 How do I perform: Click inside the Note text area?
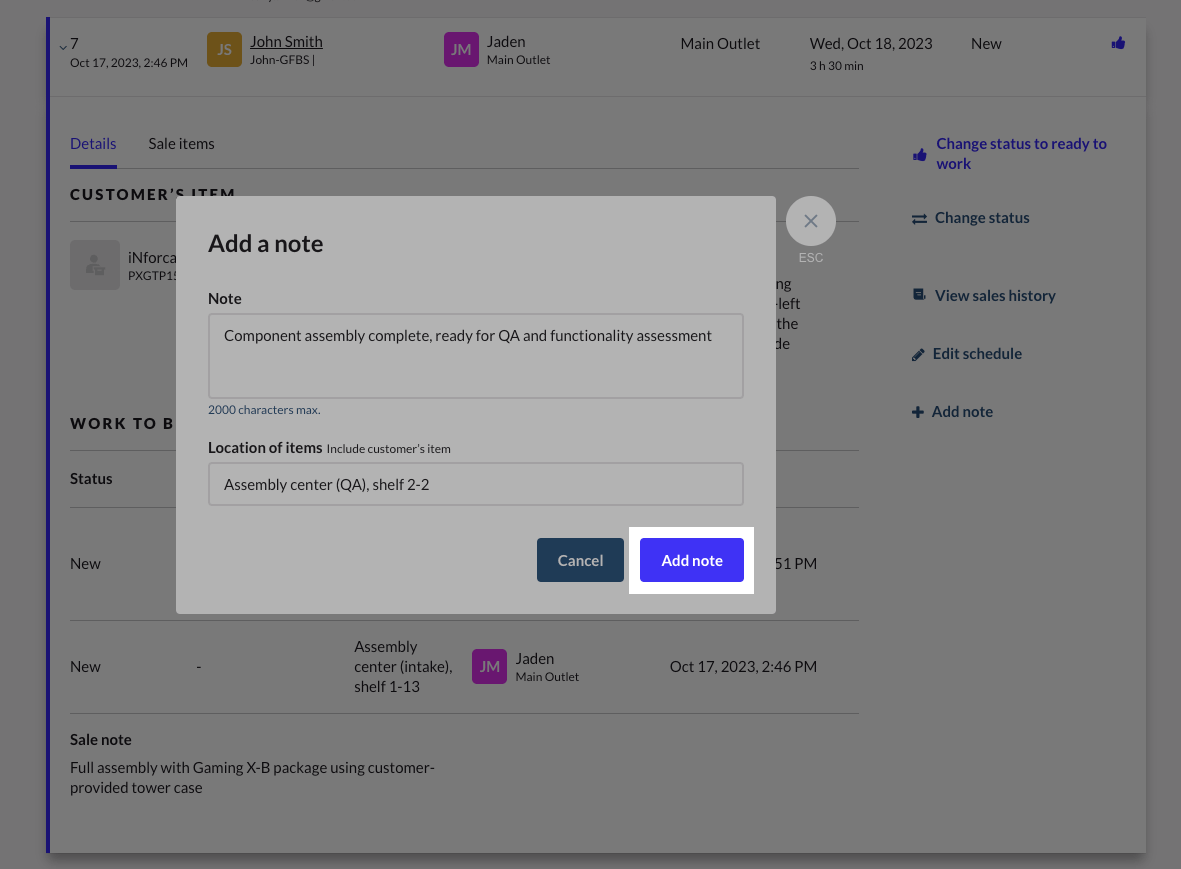(475, 356)
